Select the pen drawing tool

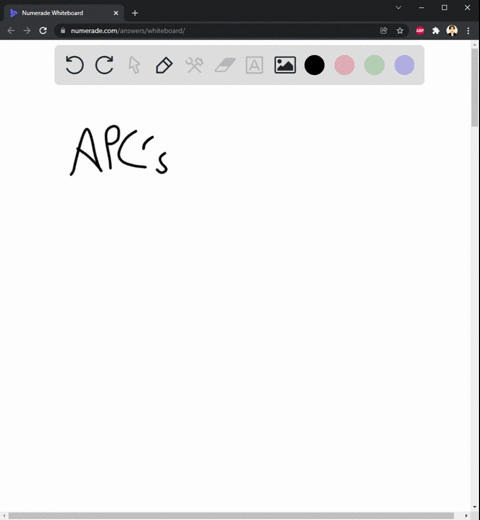pyautogui.click(x=164, y=65)
